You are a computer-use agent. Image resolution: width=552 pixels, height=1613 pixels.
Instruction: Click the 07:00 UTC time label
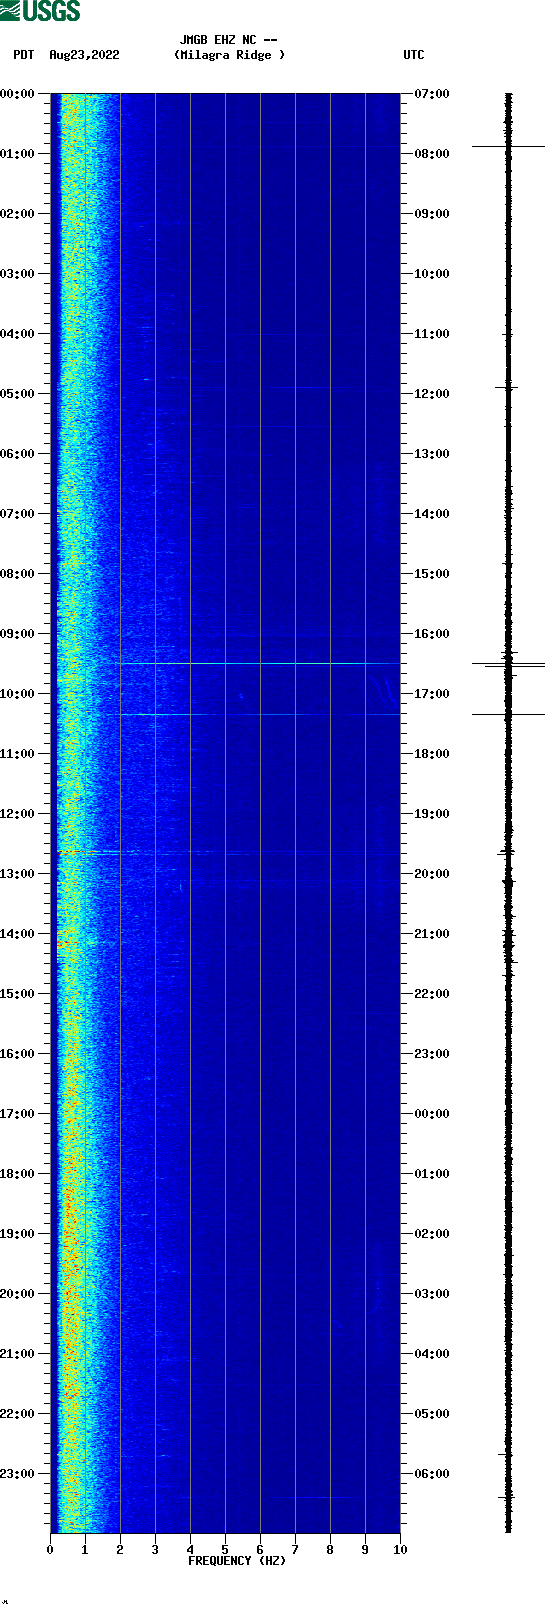pos(432,94)
